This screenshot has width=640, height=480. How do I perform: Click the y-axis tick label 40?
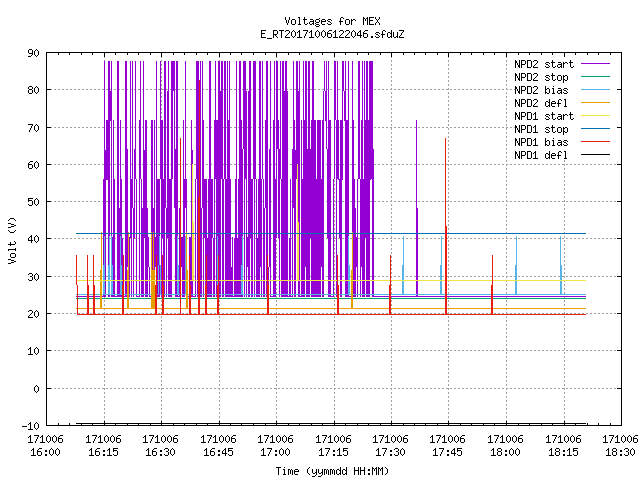pos(33,239)
